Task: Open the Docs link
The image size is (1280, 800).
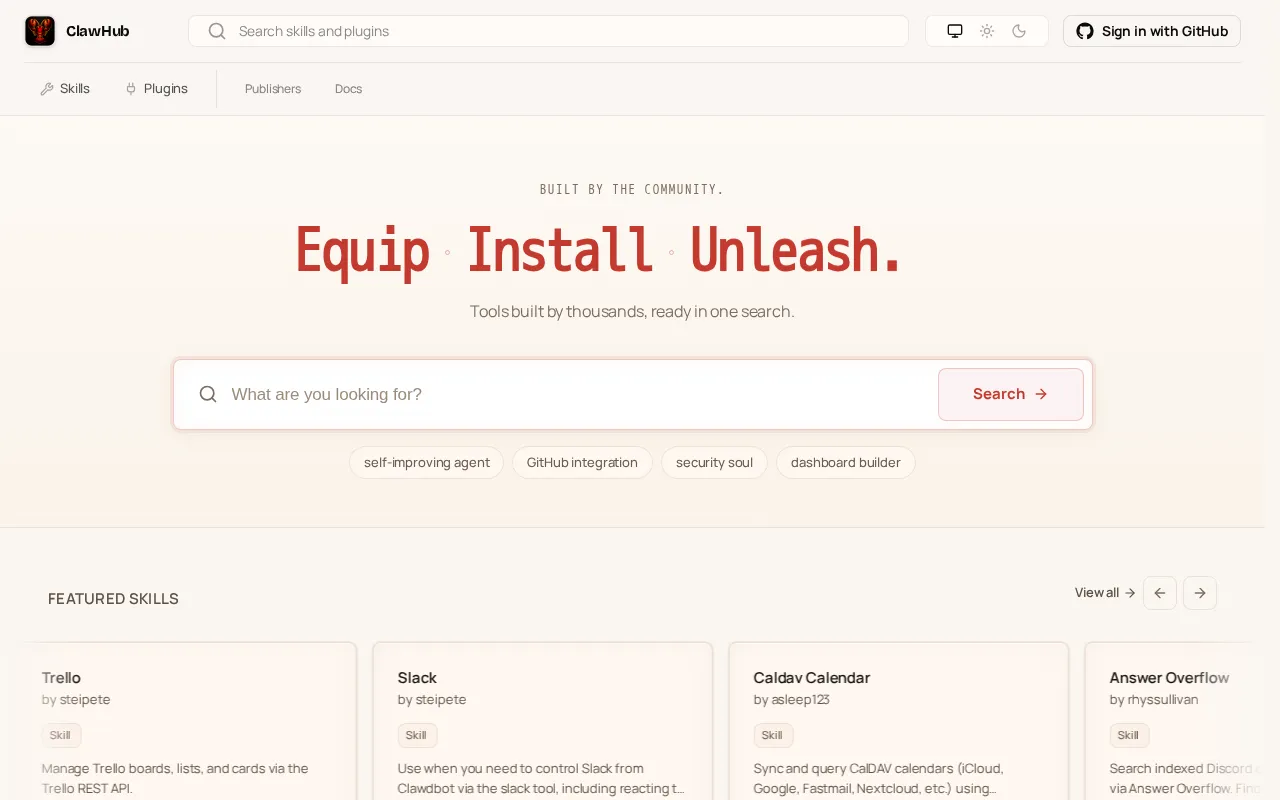Action: 348,89
